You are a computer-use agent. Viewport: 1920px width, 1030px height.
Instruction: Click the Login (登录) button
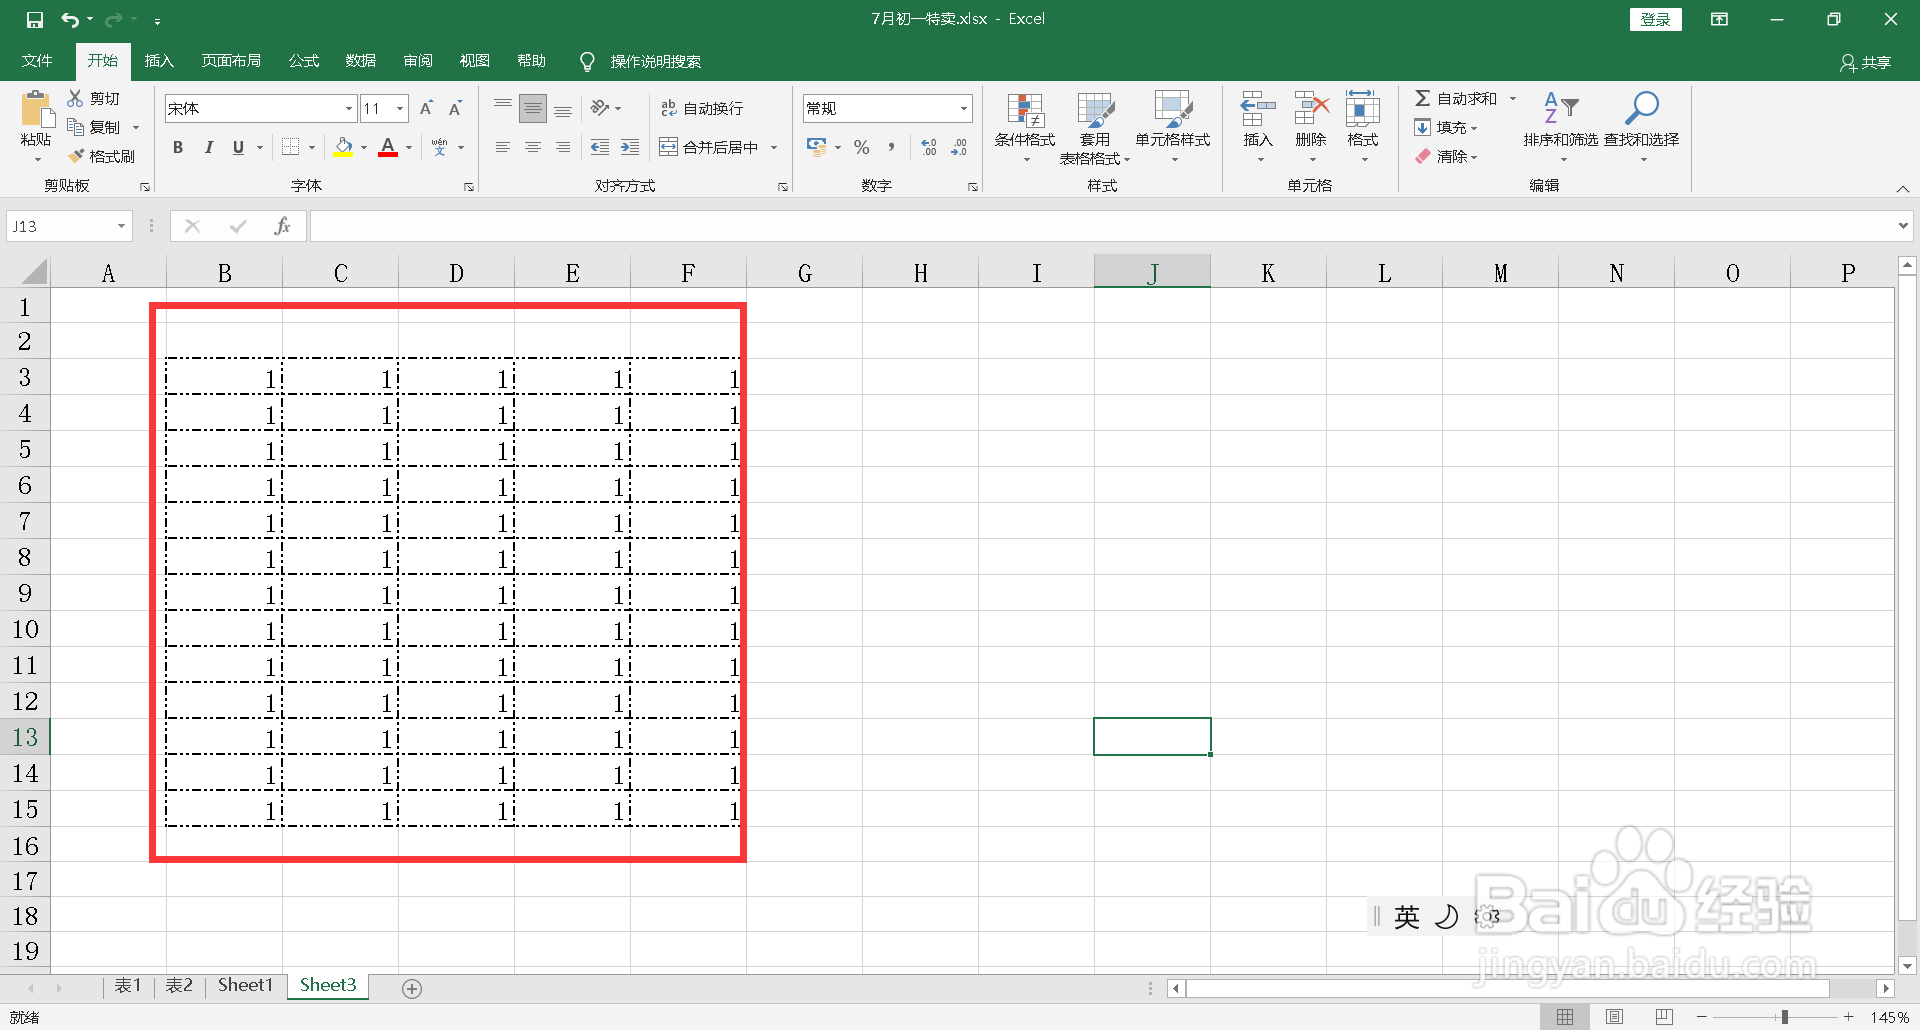(1655, 19)
